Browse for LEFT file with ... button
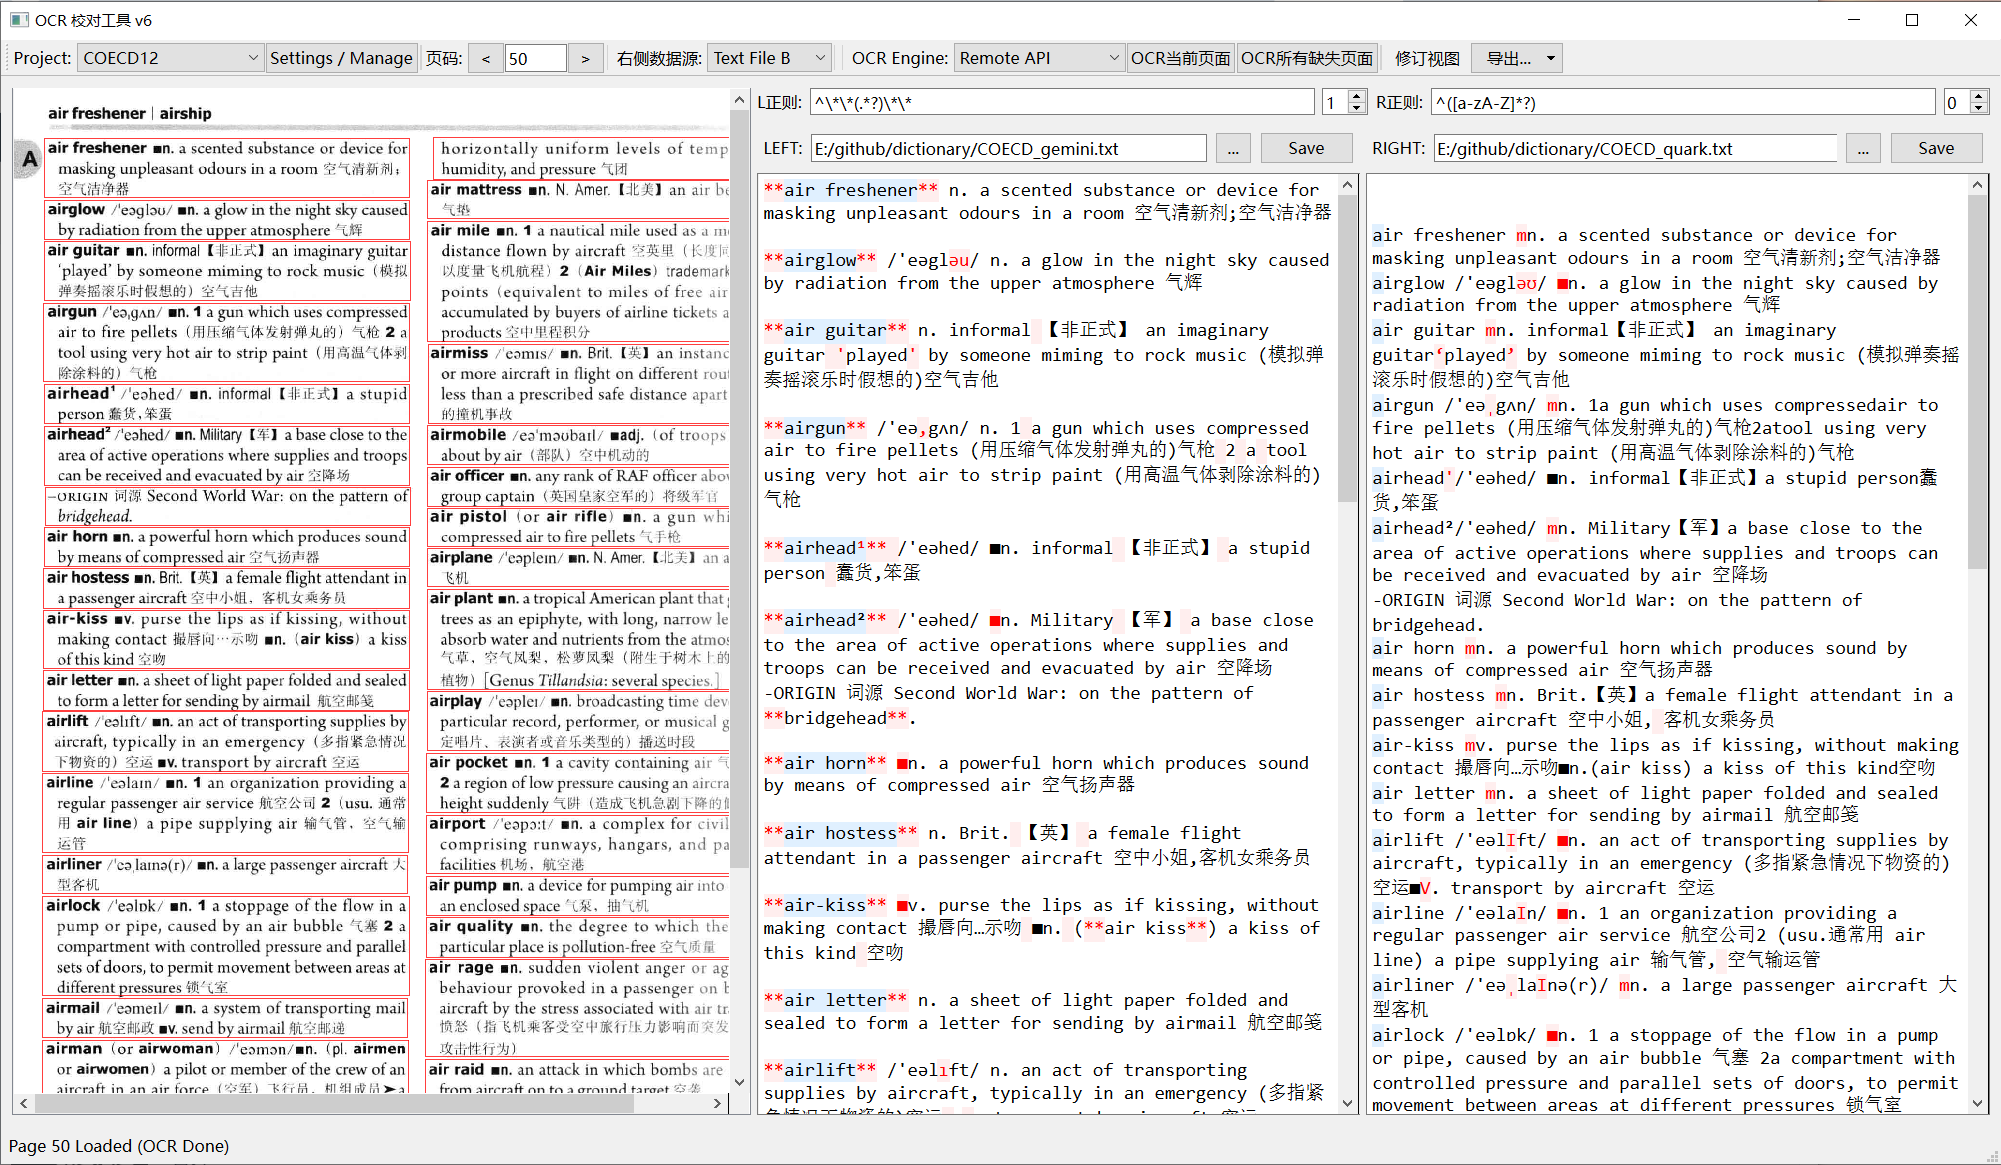The height and width of the screenshot is (1165, 2001). coord(1232,148)
